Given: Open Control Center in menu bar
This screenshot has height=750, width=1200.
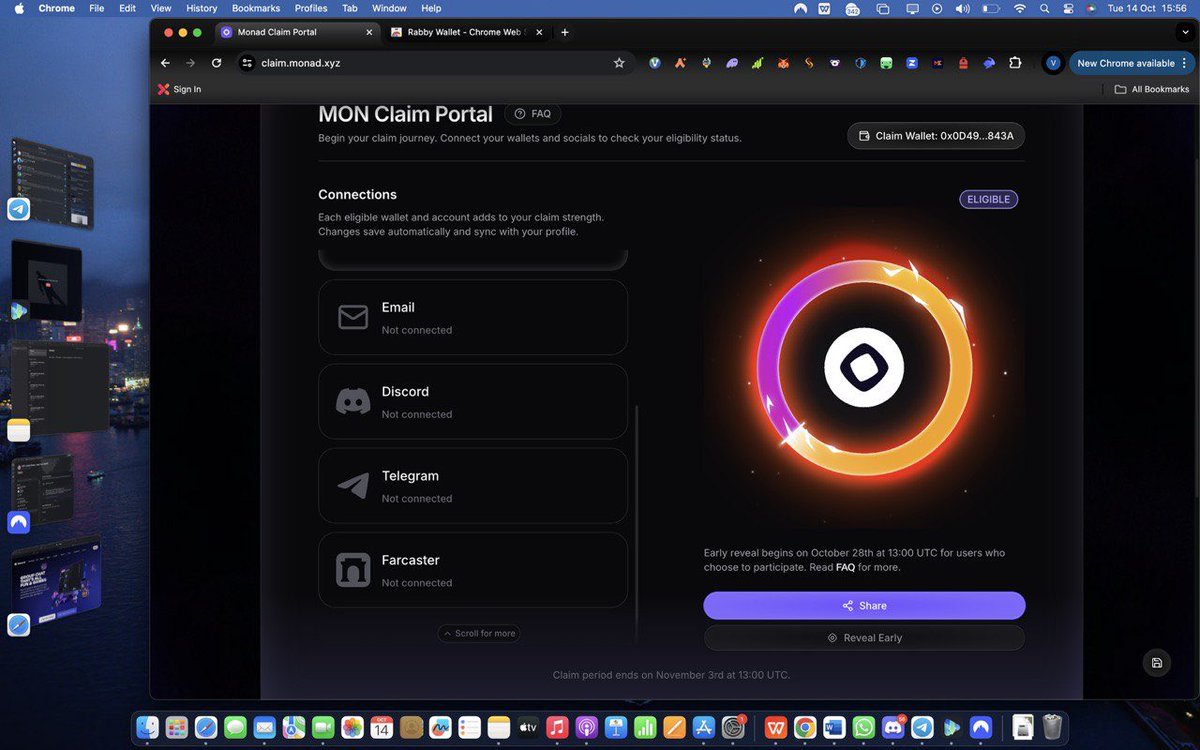Looking at the screenshot, I should (1069, 8).
